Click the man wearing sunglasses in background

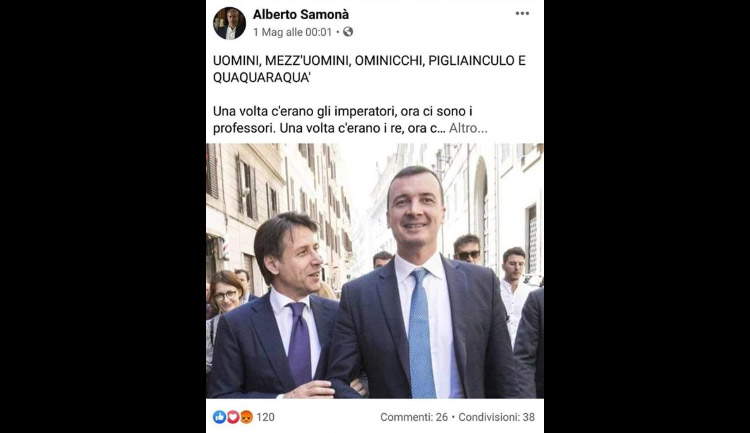(467, 249)
